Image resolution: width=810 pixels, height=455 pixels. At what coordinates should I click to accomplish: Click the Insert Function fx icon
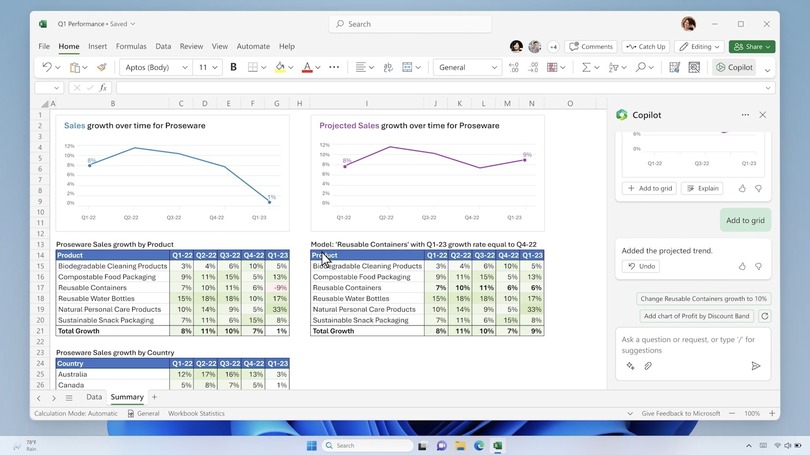(103, 88)
